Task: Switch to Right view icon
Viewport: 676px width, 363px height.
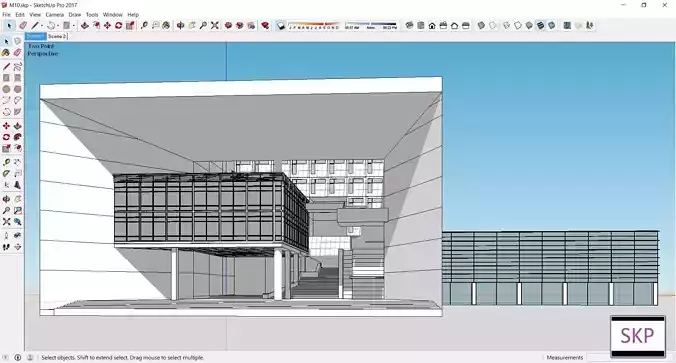Action: [443, 26]
